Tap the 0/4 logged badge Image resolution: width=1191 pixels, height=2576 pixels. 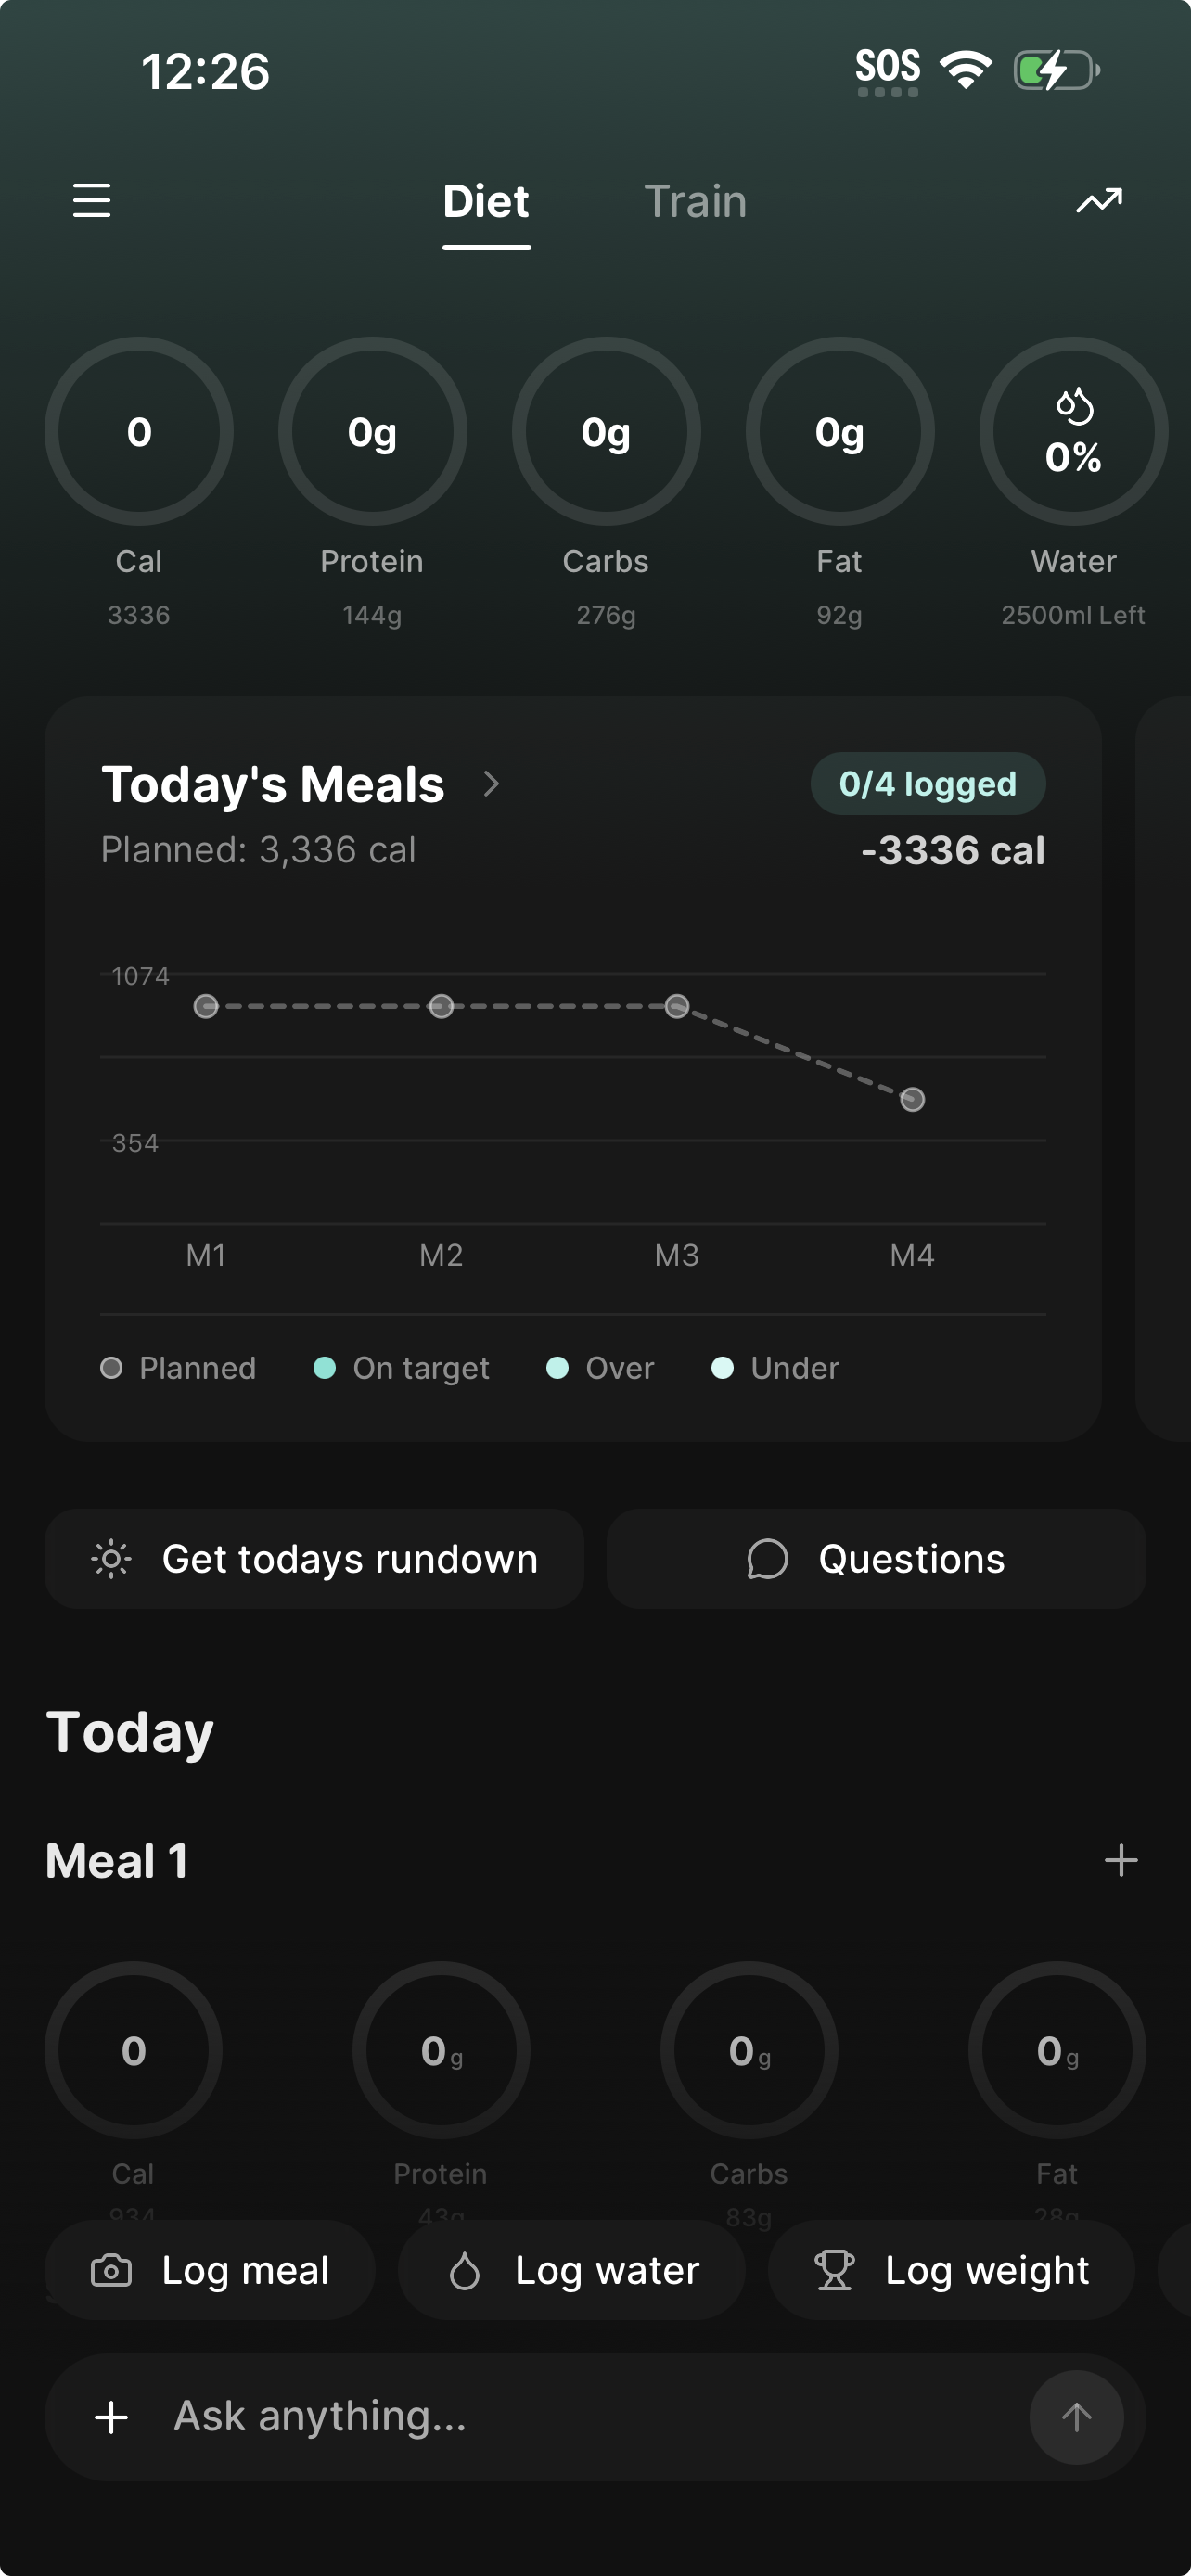[927, 784]
